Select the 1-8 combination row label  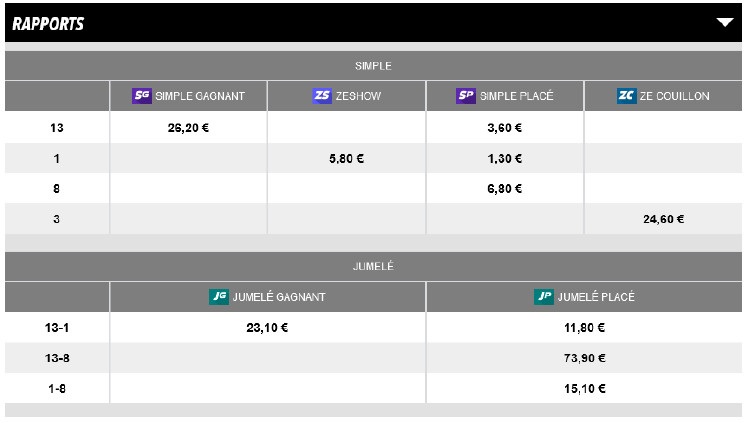[57, 388]
